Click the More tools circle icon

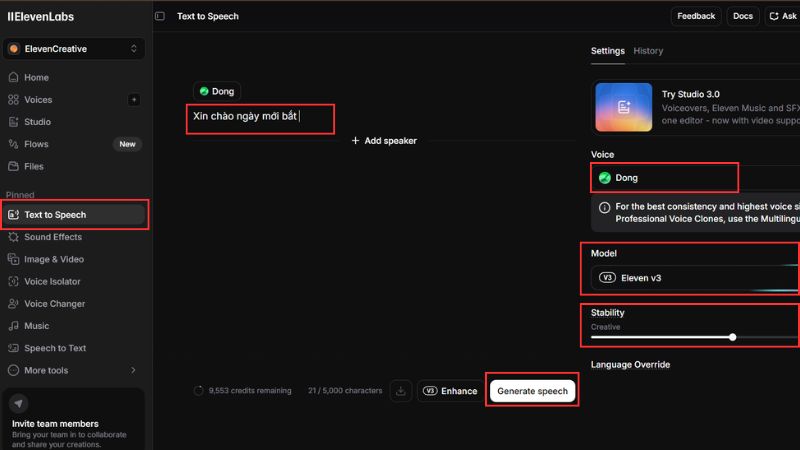(x=13, y=370)
